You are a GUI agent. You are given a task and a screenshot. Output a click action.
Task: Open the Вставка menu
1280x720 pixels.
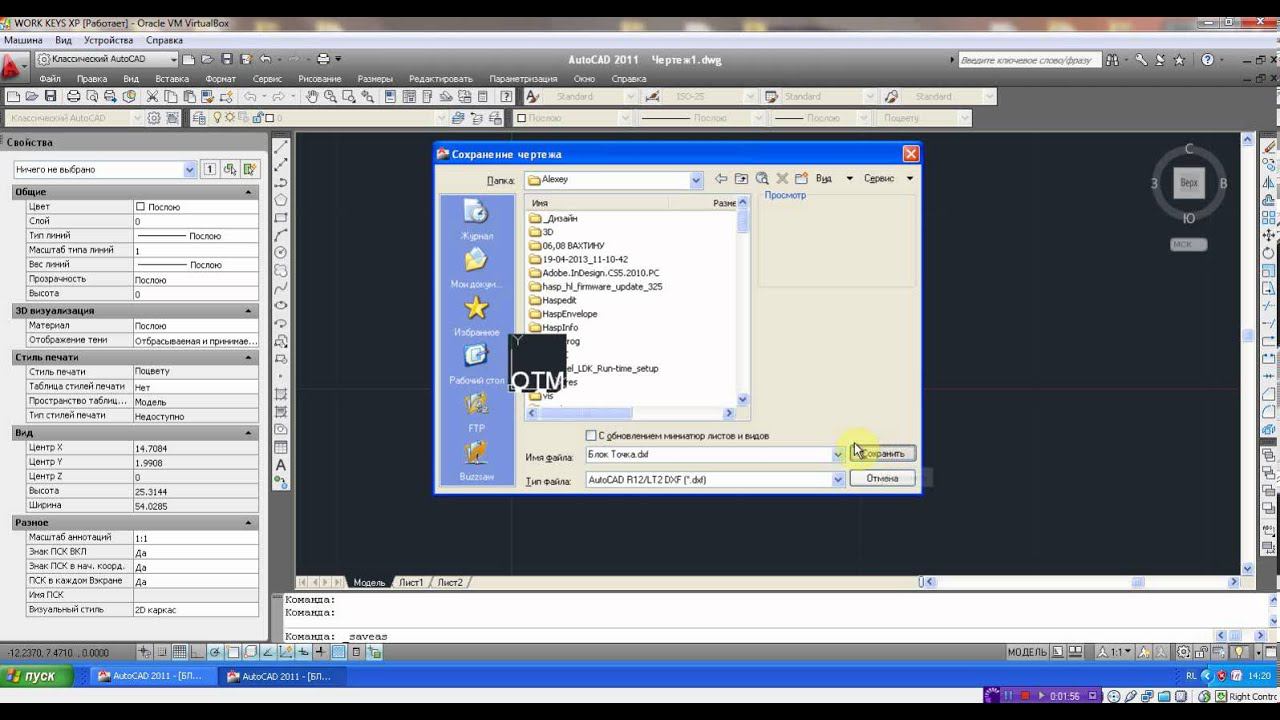tap(172, 79)
